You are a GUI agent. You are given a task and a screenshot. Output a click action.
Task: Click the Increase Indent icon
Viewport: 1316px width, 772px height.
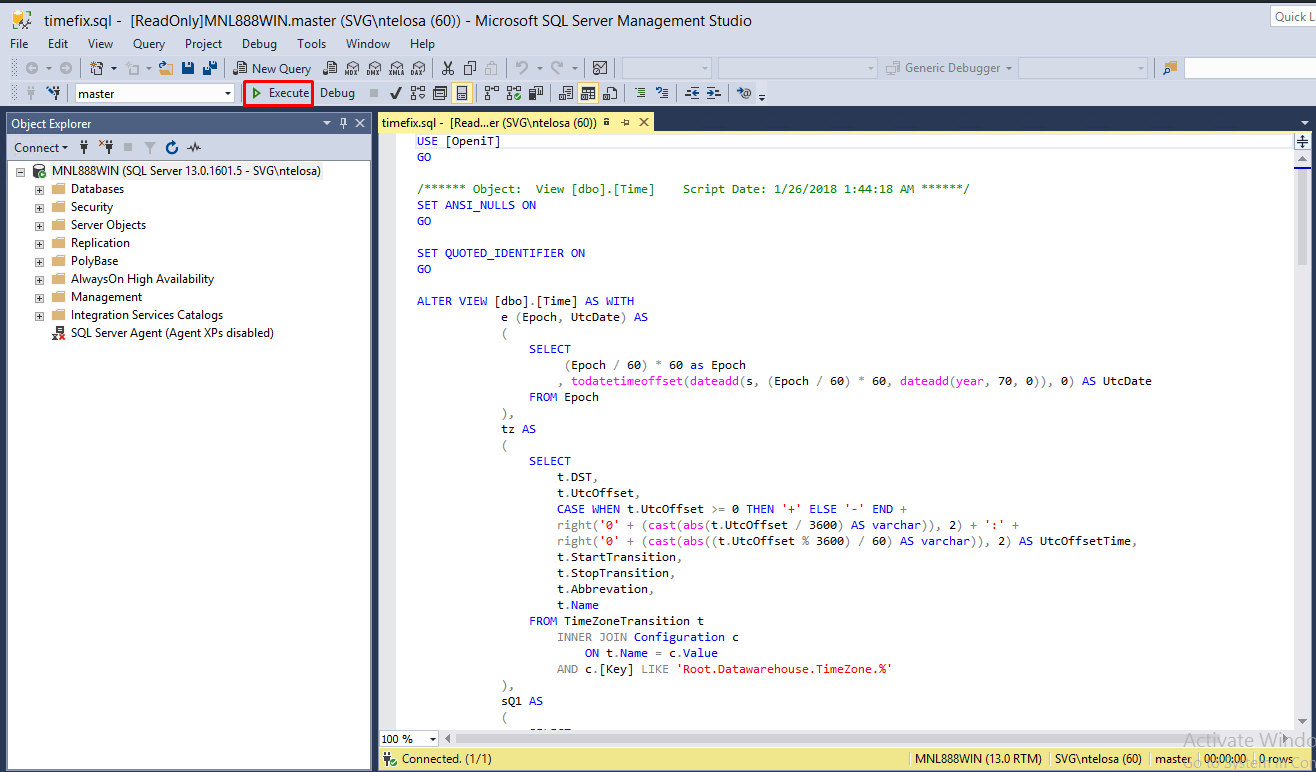point(714,93)
